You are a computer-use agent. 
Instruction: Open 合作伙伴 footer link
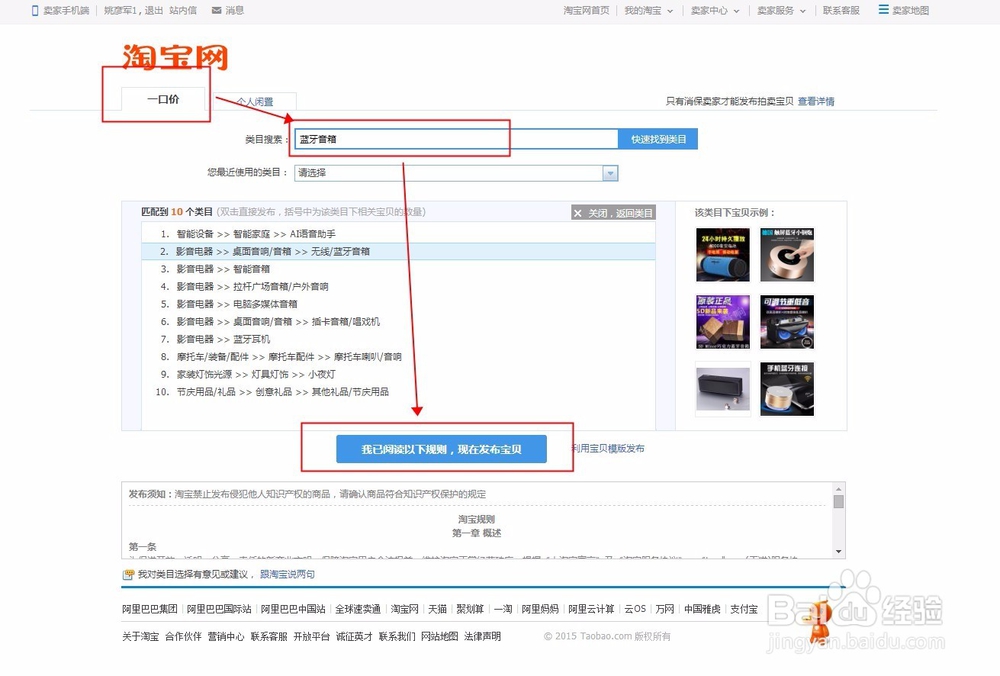point(183,636)
